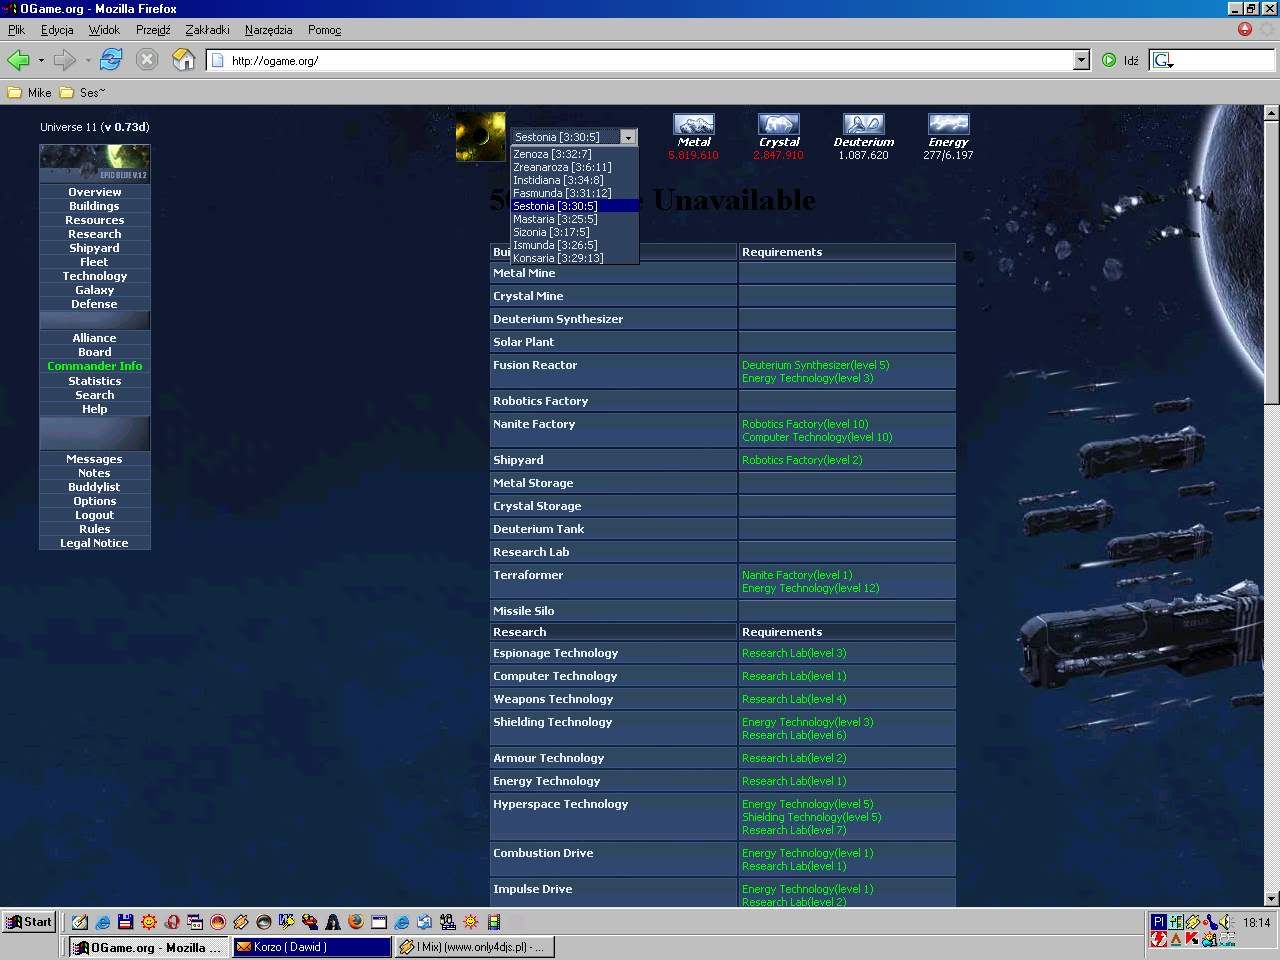The height and width of the screenshot is (960, 1280).
Task: Click the Firefox Forward arrow button
Action: pos(65,60)
